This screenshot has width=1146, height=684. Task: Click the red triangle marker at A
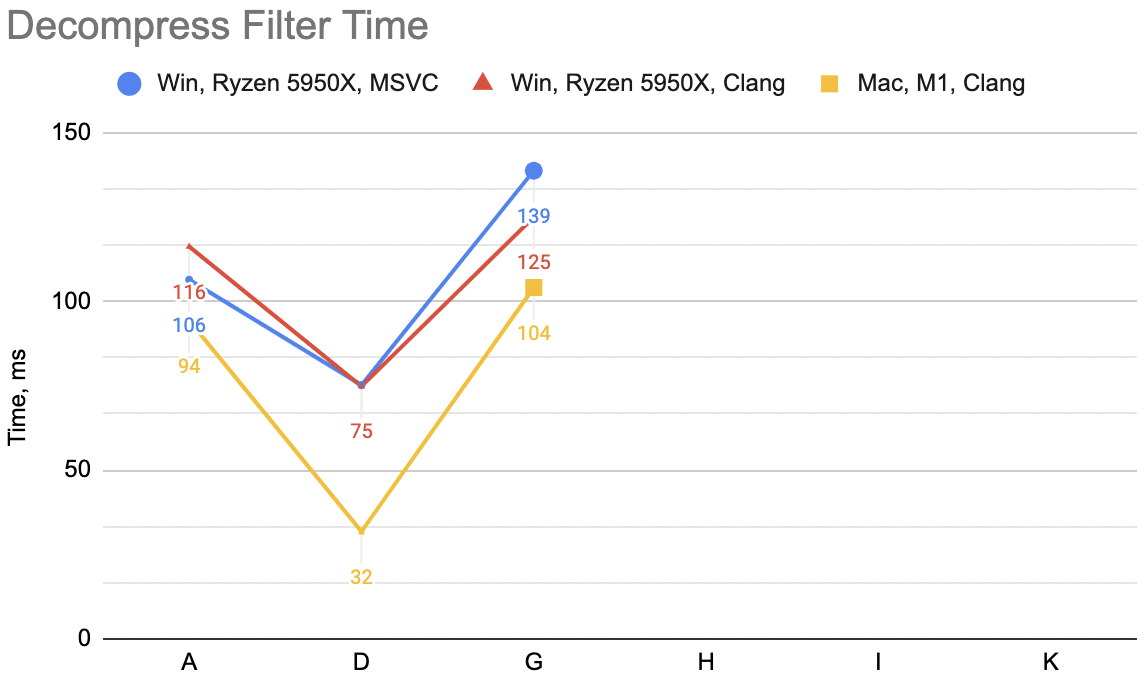point(189,247)
